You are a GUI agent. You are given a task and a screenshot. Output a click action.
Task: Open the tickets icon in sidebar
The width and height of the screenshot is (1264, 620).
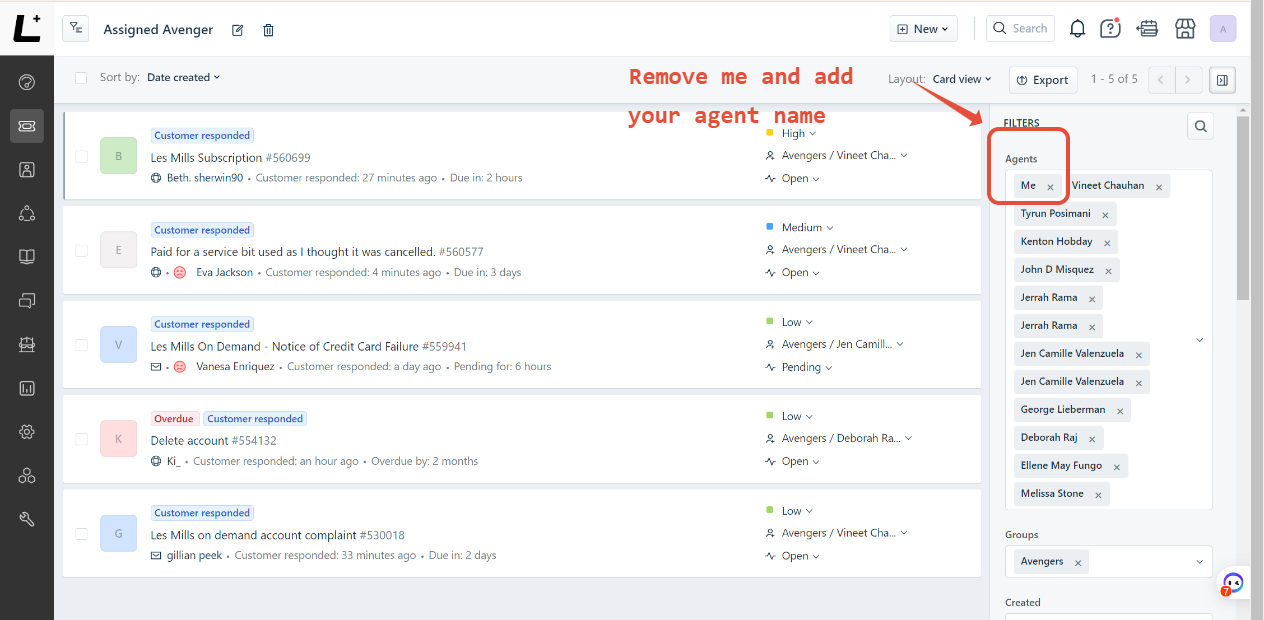tap(27, 126)
